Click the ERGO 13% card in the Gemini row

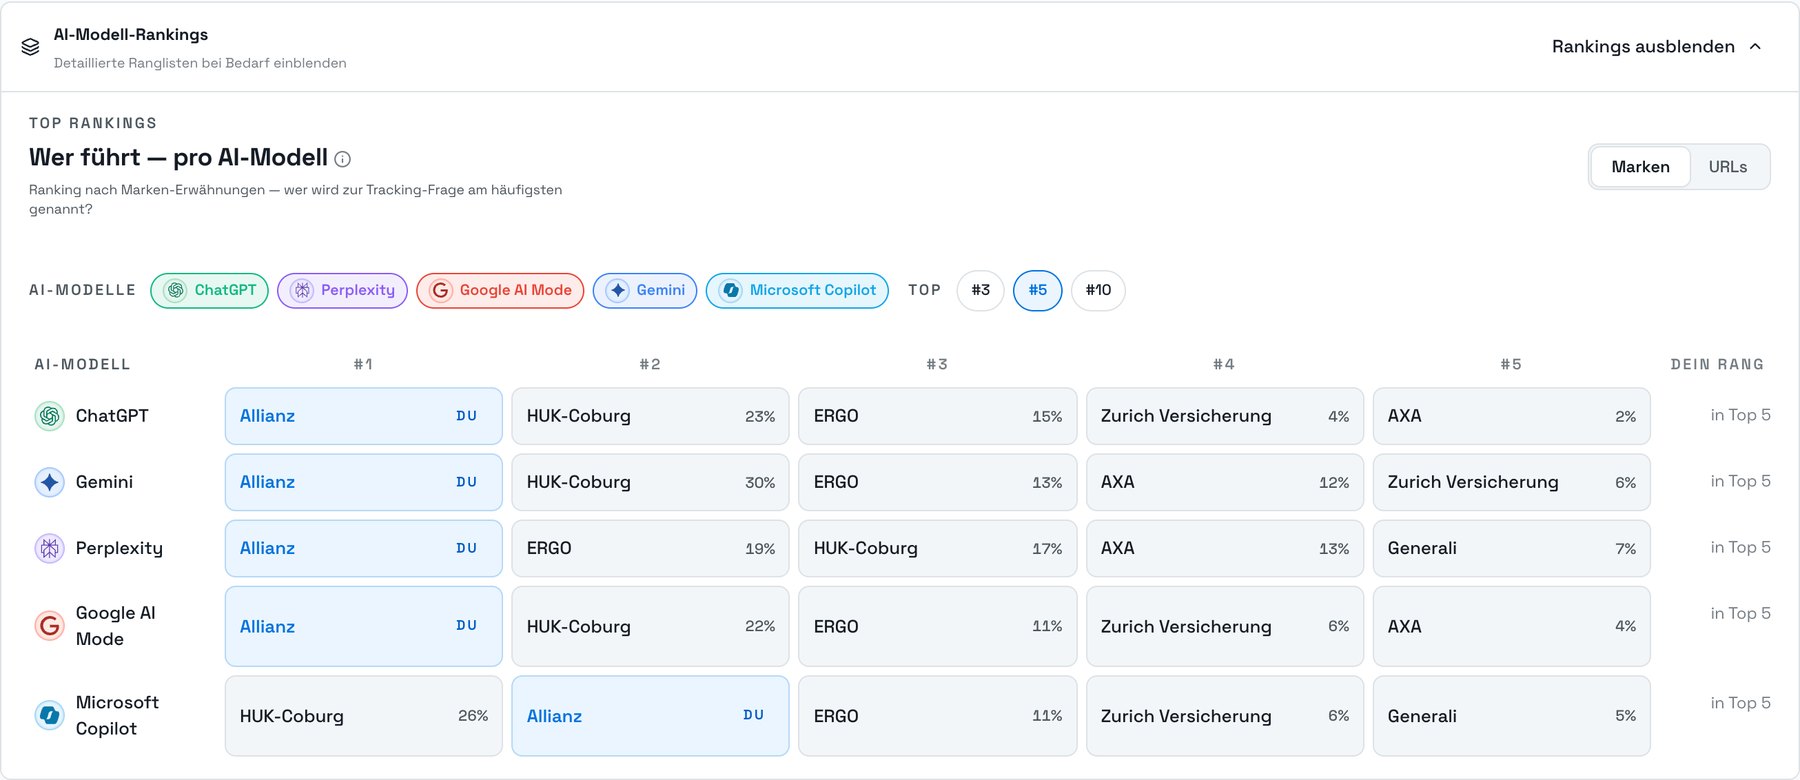(938, 482)
